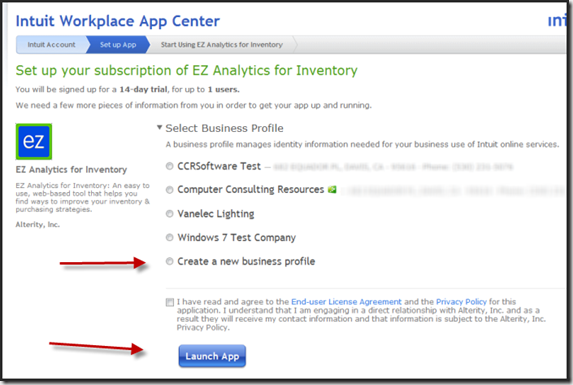Click the green icon beside Computer Consulting Resources
This screenshot has height=385, width=573.
point(332,190)
